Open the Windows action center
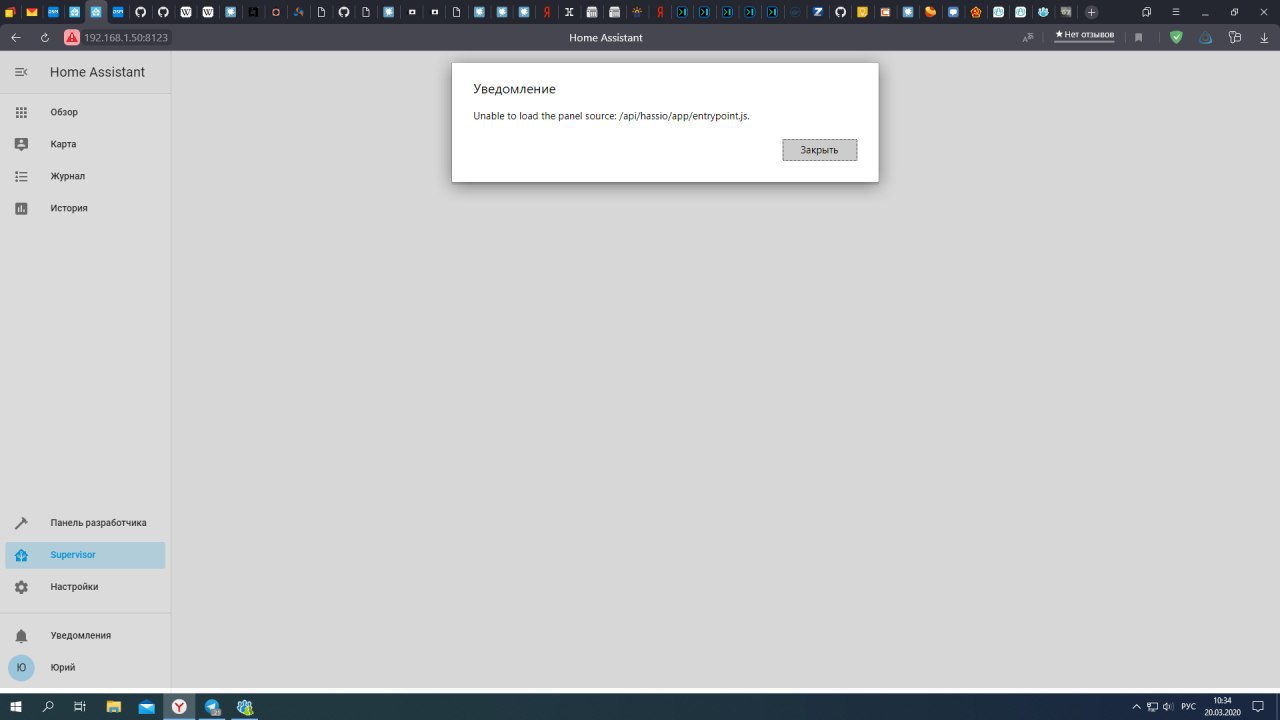 [1258, 706]
